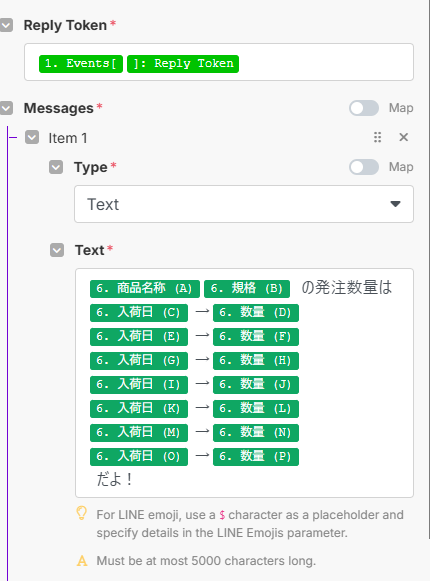Click the 6. 商品名称 (A) variable pill
This screenshot has width=430, height=581.
coord(145,289)
